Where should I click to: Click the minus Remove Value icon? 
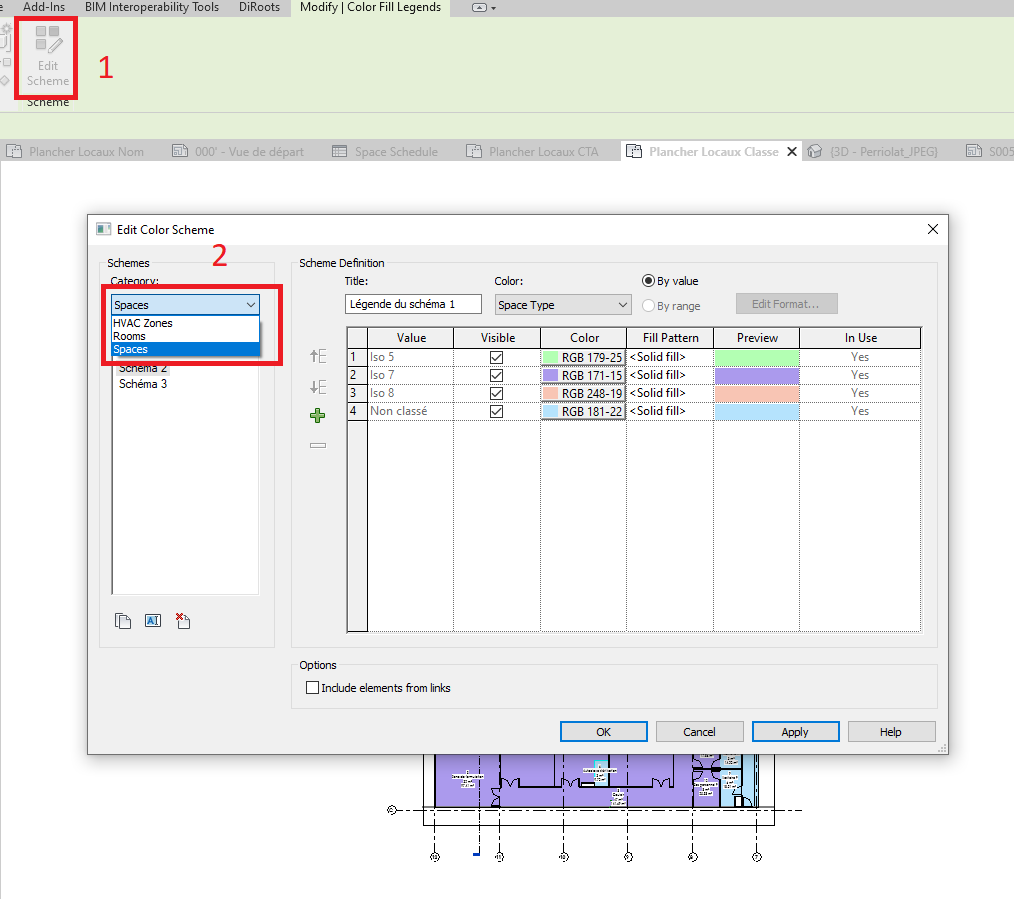click(318, 446)
